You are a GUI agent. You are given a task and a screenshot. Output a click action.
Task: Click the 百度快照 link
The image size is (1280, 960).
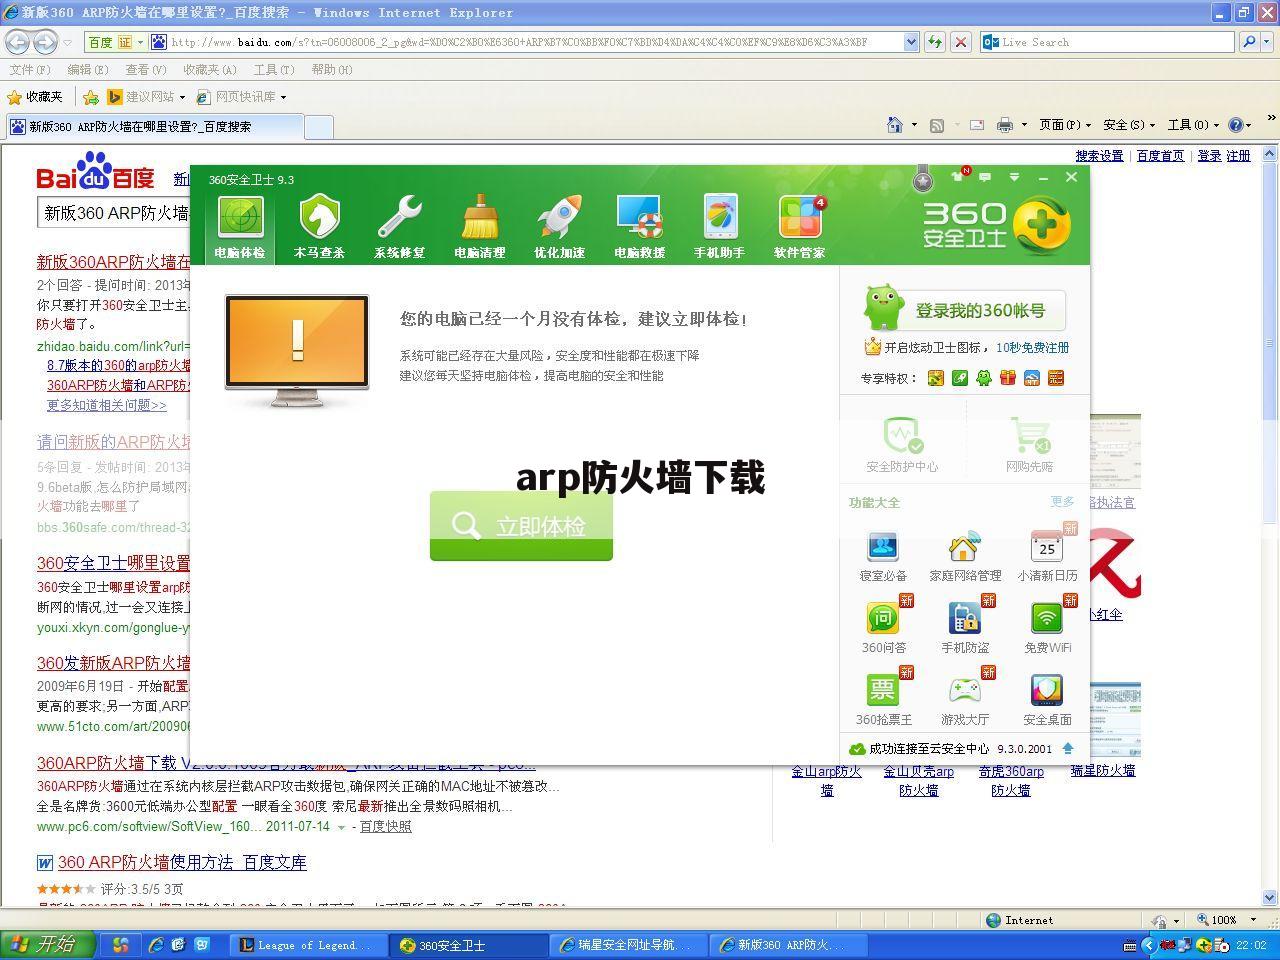tap(385, 827)
